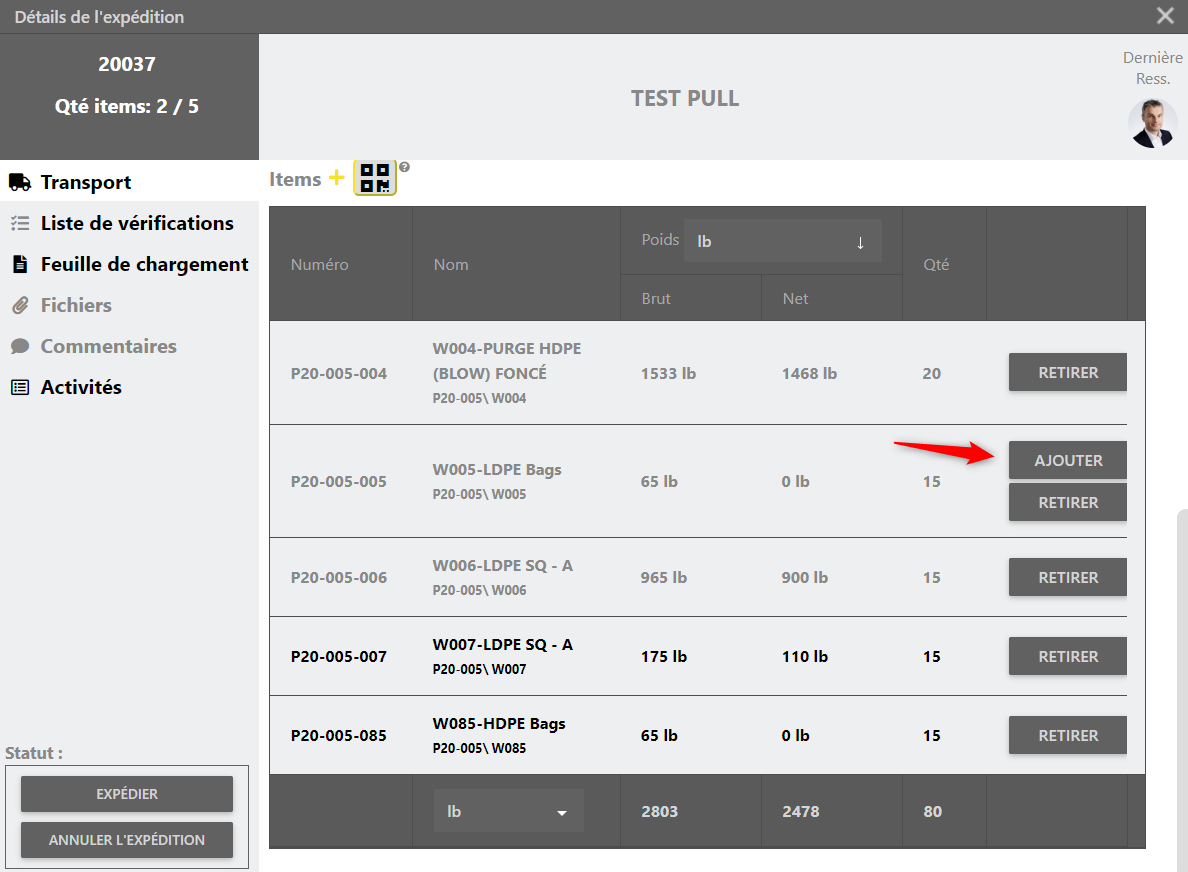The image size is (1188, 872).
Task: Open the help question mark icon
Action: click(x=405, y=167)
